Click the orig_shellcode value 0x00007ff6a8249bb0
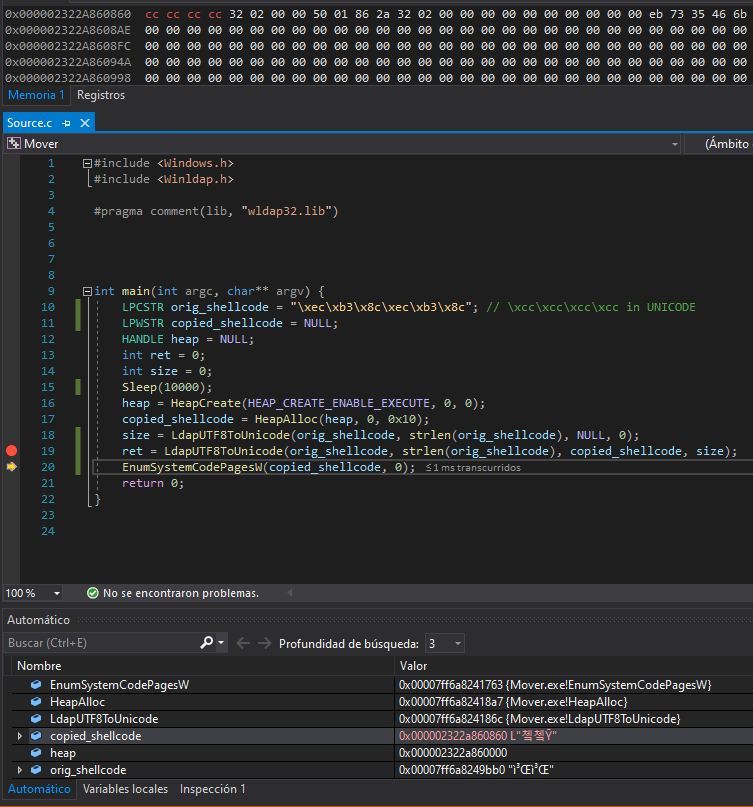The height and width of the screenshot is (807, 753). 452,770
